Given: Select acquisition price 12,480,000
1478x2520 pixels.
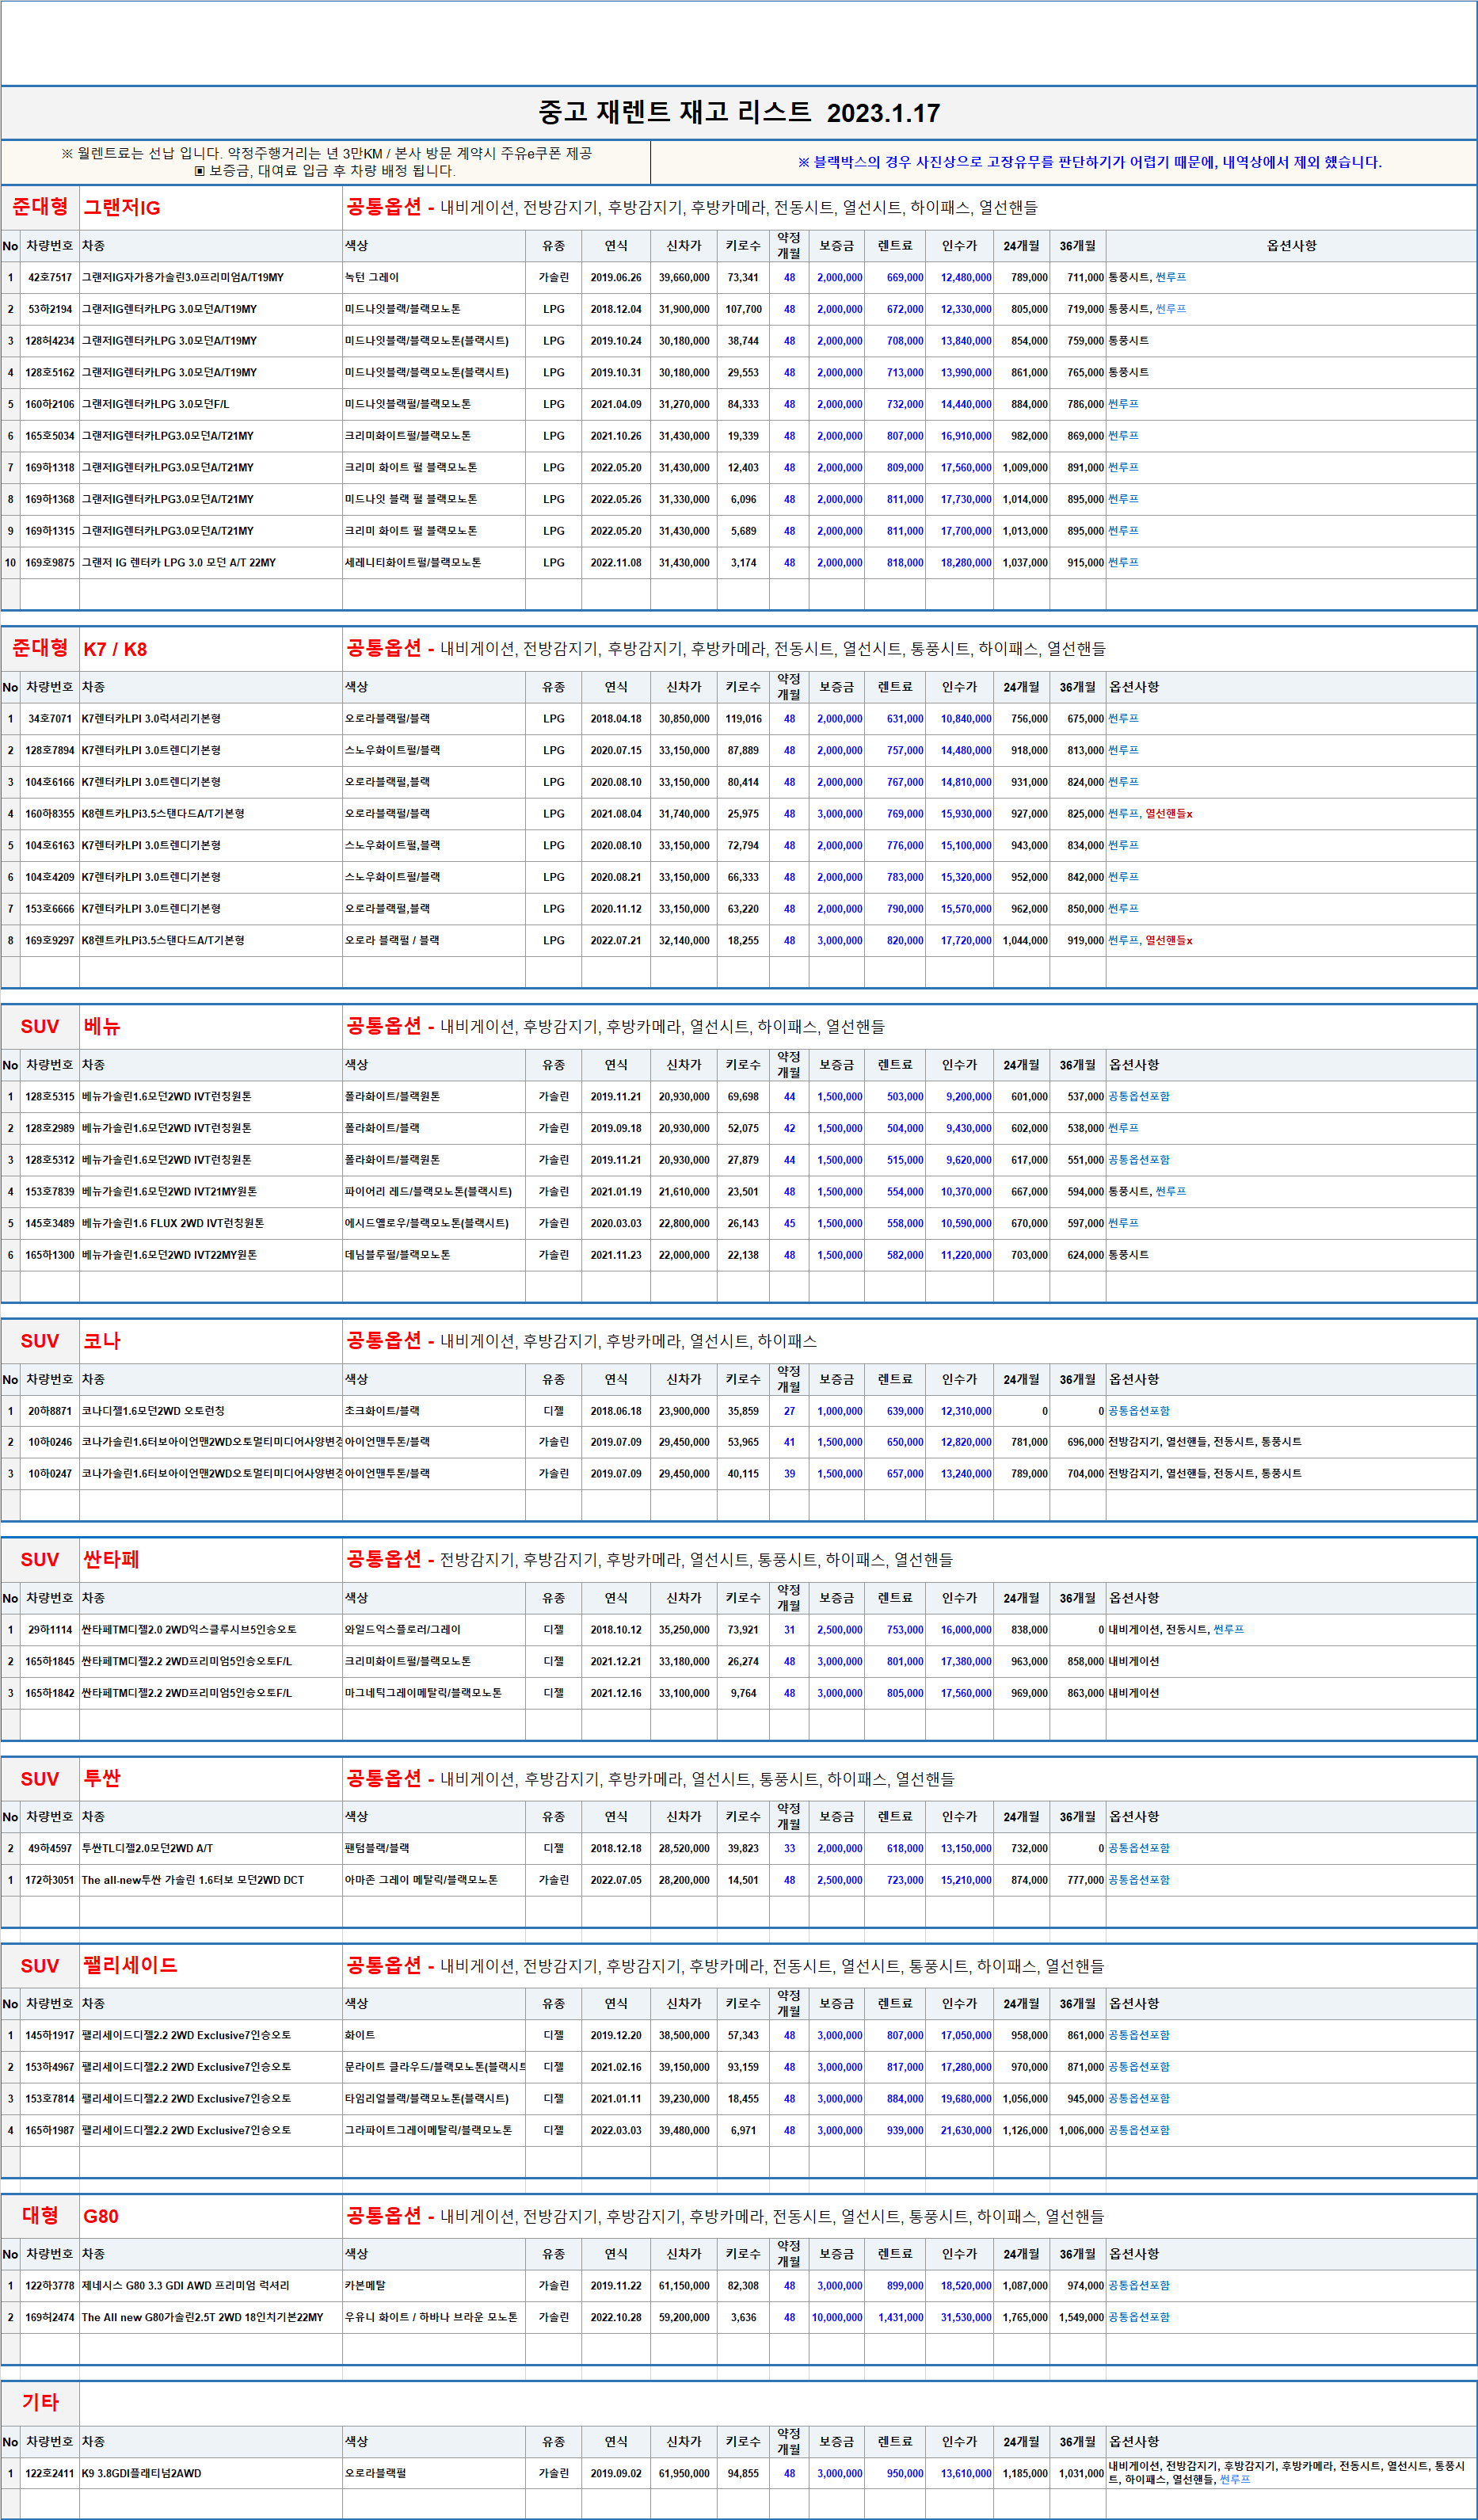Looking at the screenshot, I should coord(966,277).
